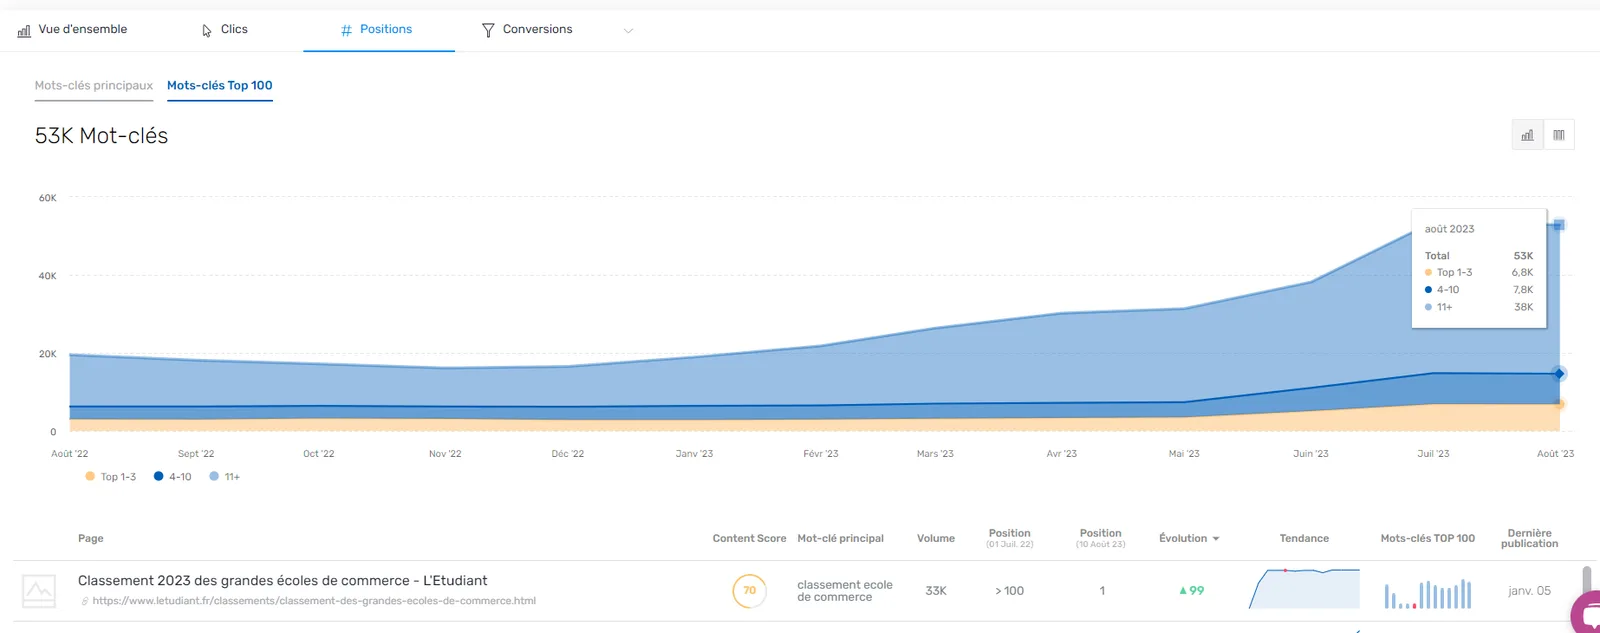This screenshot has width=1600, height=633.
Task: Follow the letudiant.fr page URL link
Action: click(x=314, y=601)
